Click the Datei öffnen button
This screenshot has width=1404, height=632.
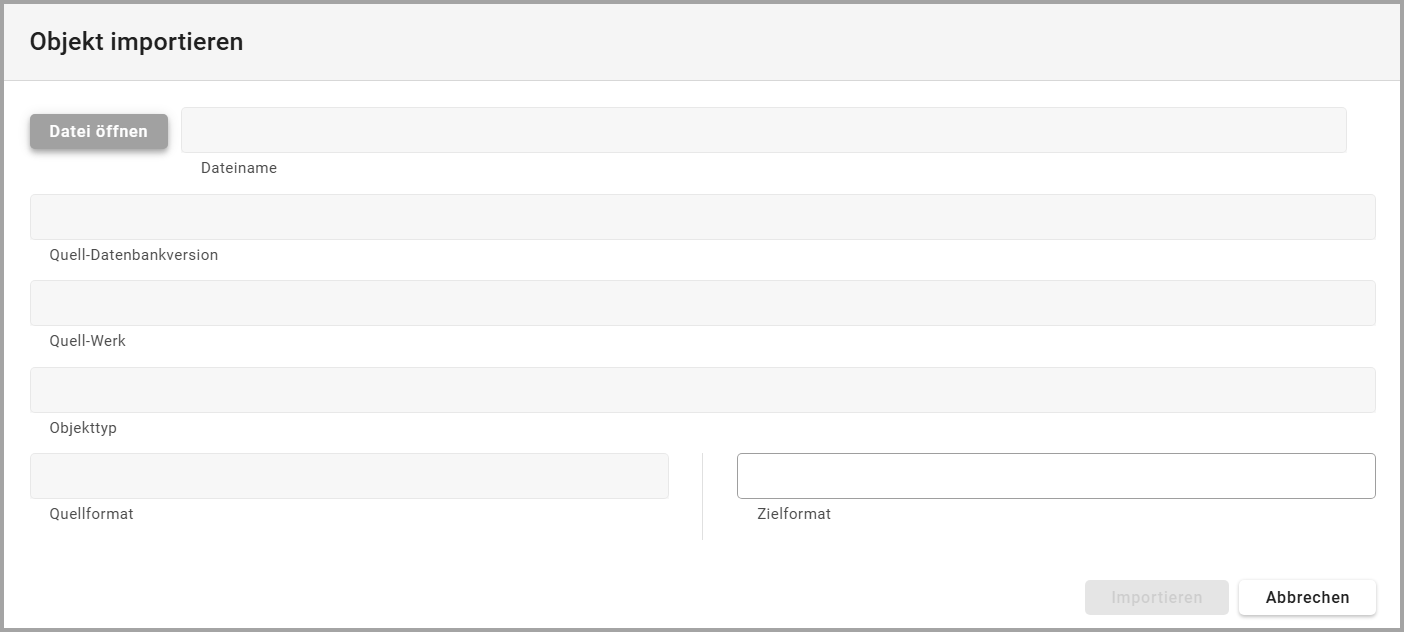coord(99,131)
